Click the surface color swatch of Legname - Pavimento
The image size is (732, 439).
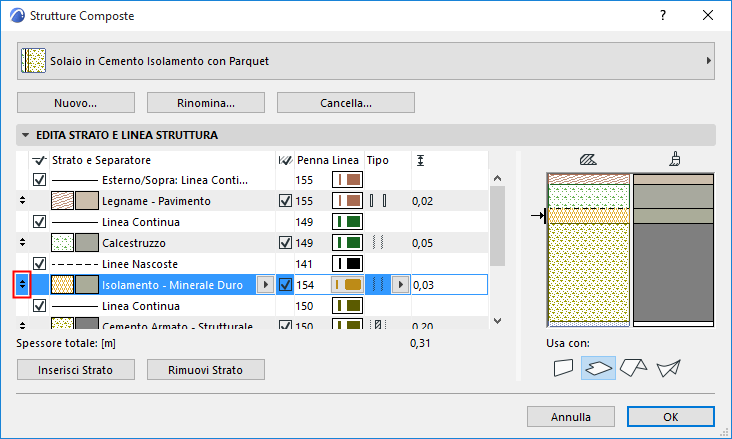[87, 201]
